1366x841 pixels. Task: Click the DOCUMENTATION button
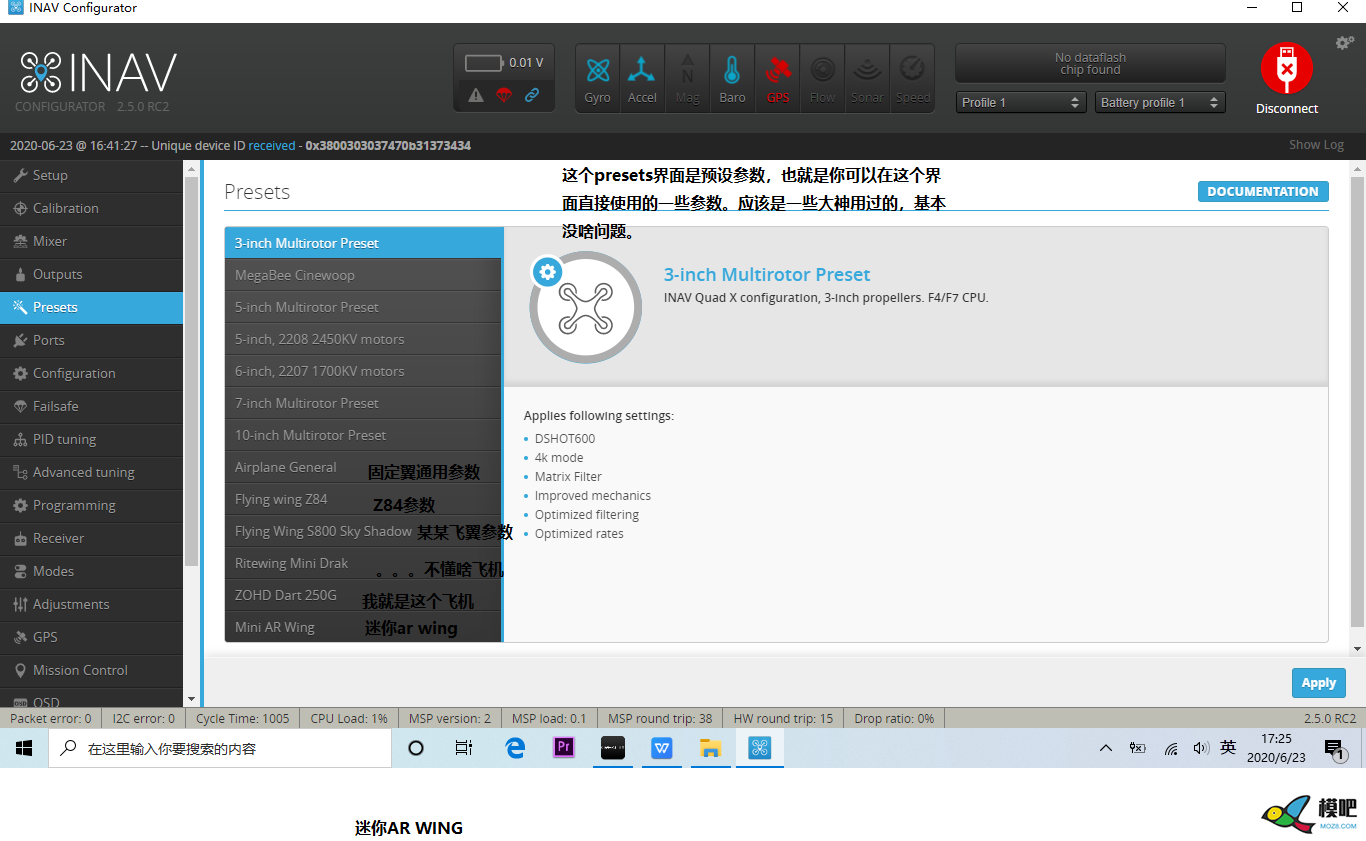coord(1263,191)
